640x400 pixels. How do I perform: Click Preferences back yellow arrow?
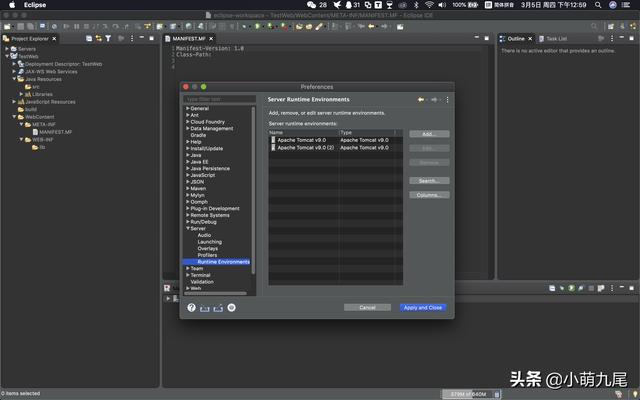tap(420, 100)
